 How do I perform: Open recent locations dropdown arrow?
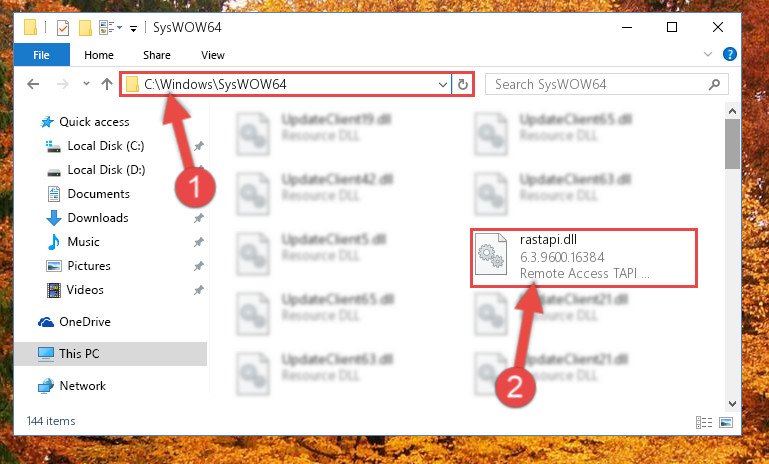pos(86,84)
